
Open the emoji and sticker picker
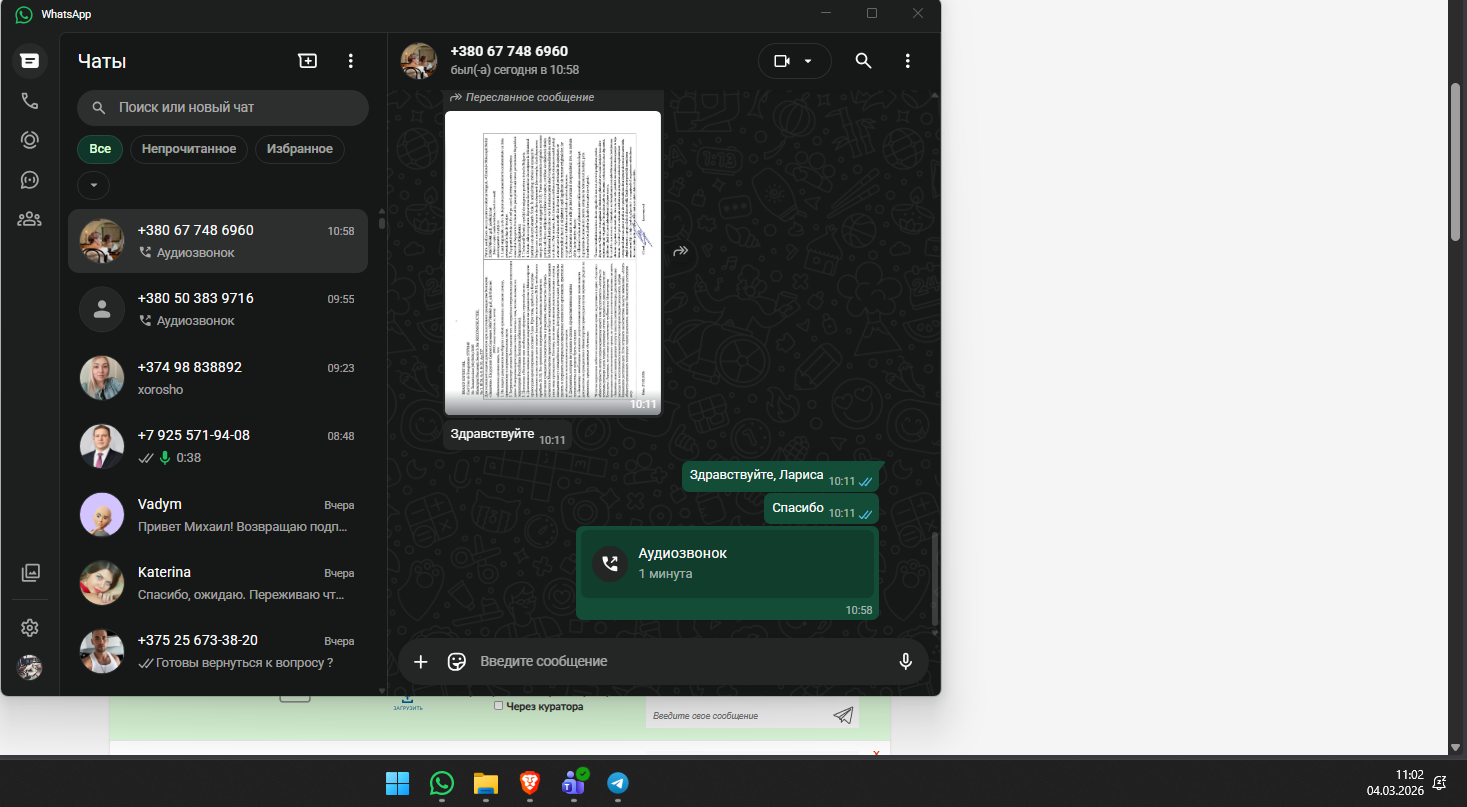tap(457, 661)
